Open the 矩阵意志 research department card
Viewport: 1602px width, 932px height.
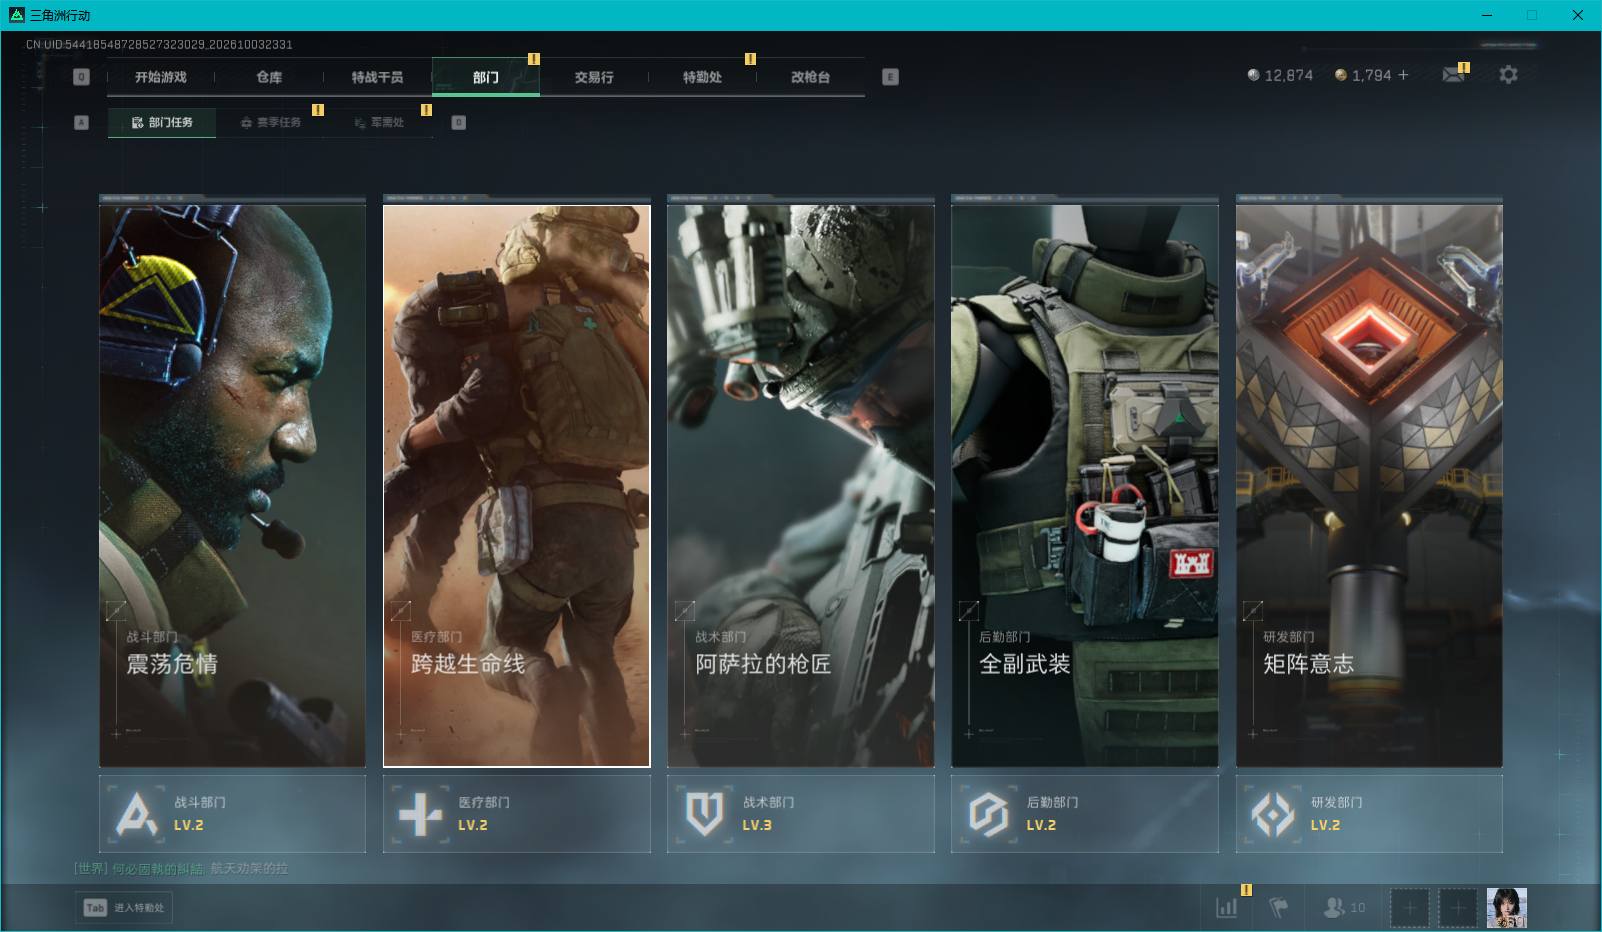click(x=1369, y=485)
